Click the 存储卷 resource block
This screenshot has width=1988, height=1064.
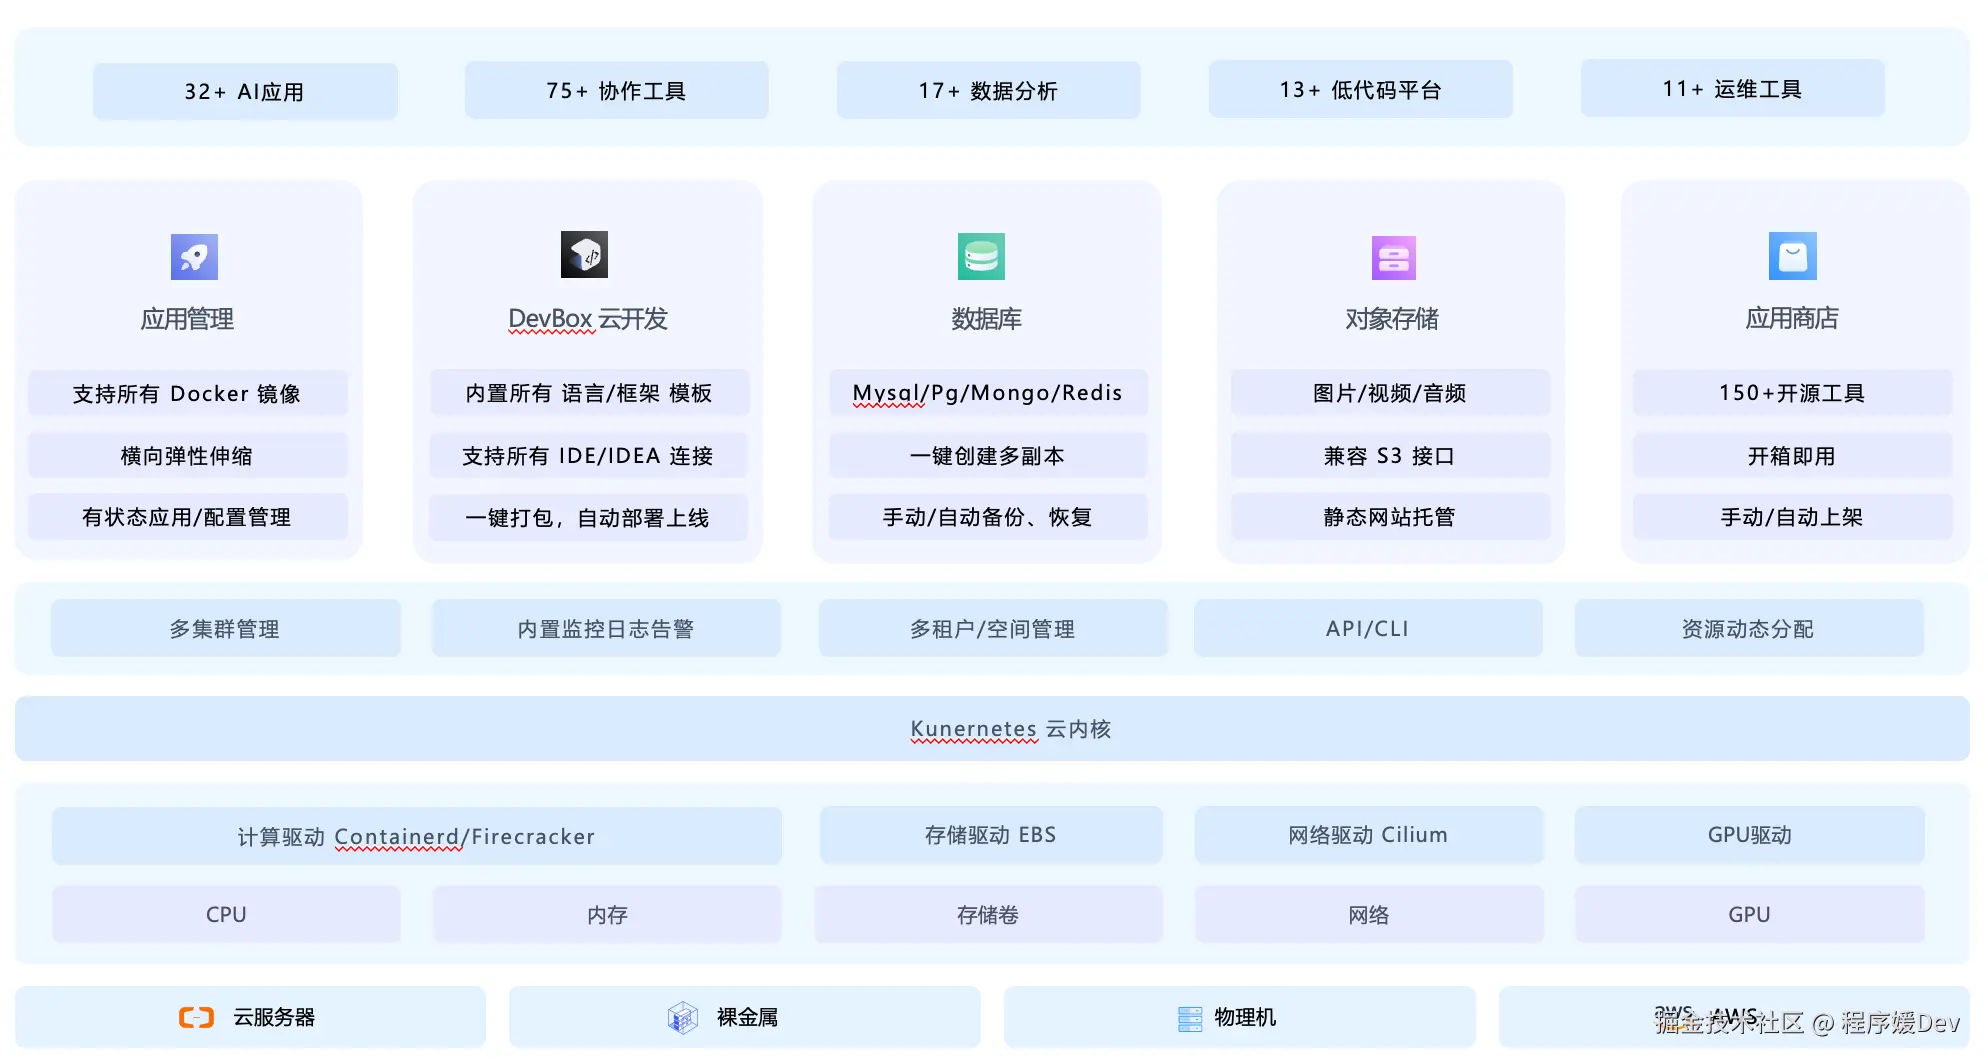coord(989,915)
